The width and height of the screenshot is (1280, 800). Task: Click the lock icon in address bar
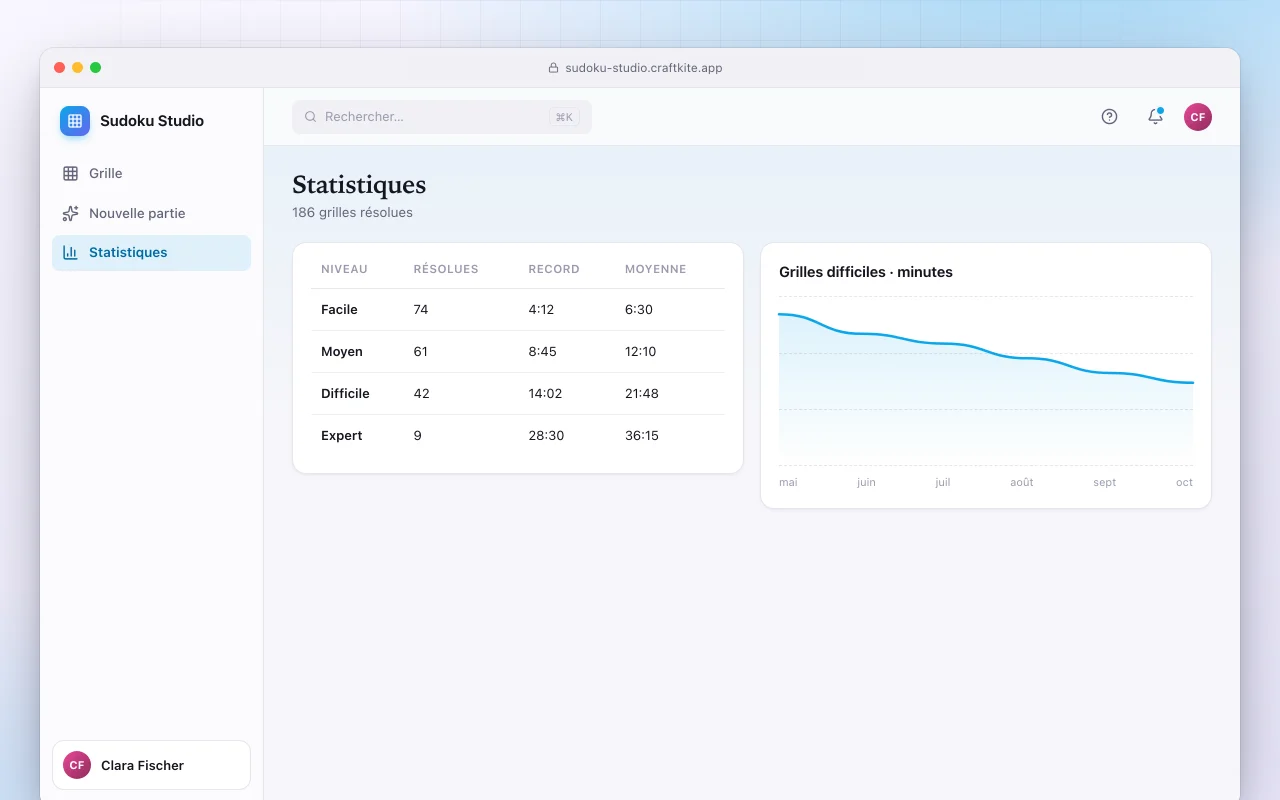tap(553, 68)
